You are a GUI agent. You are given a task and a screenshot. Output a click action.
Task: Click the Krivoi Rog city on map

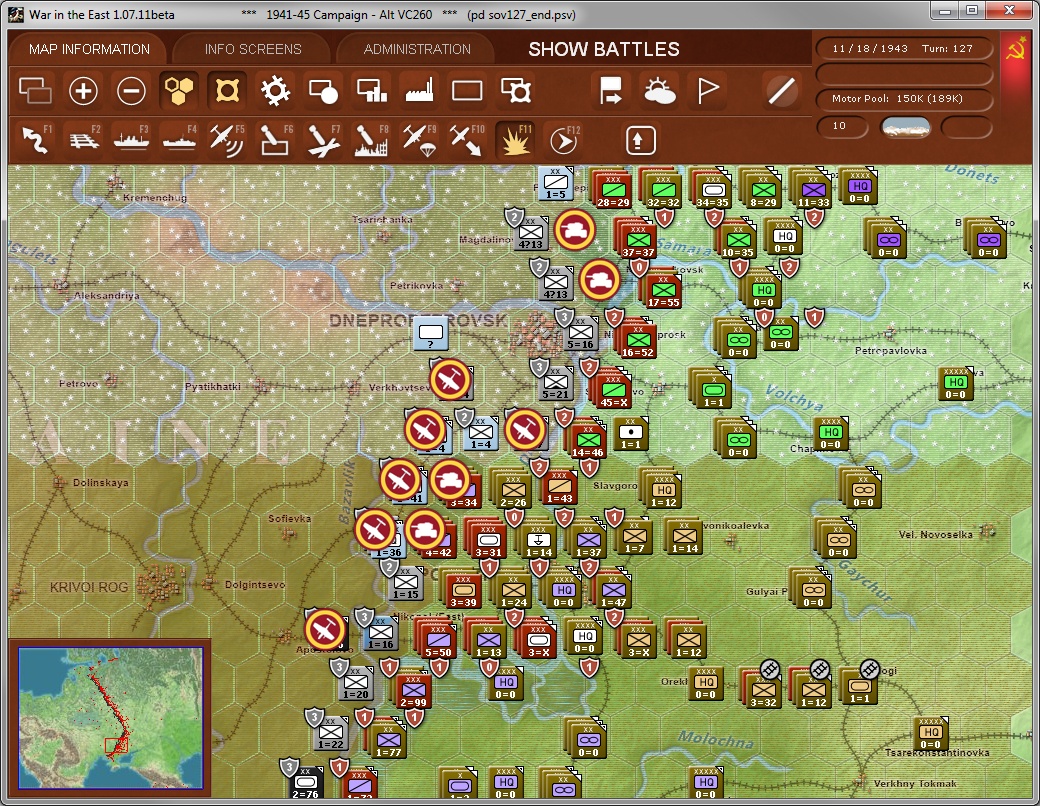[x=157, y=585]
